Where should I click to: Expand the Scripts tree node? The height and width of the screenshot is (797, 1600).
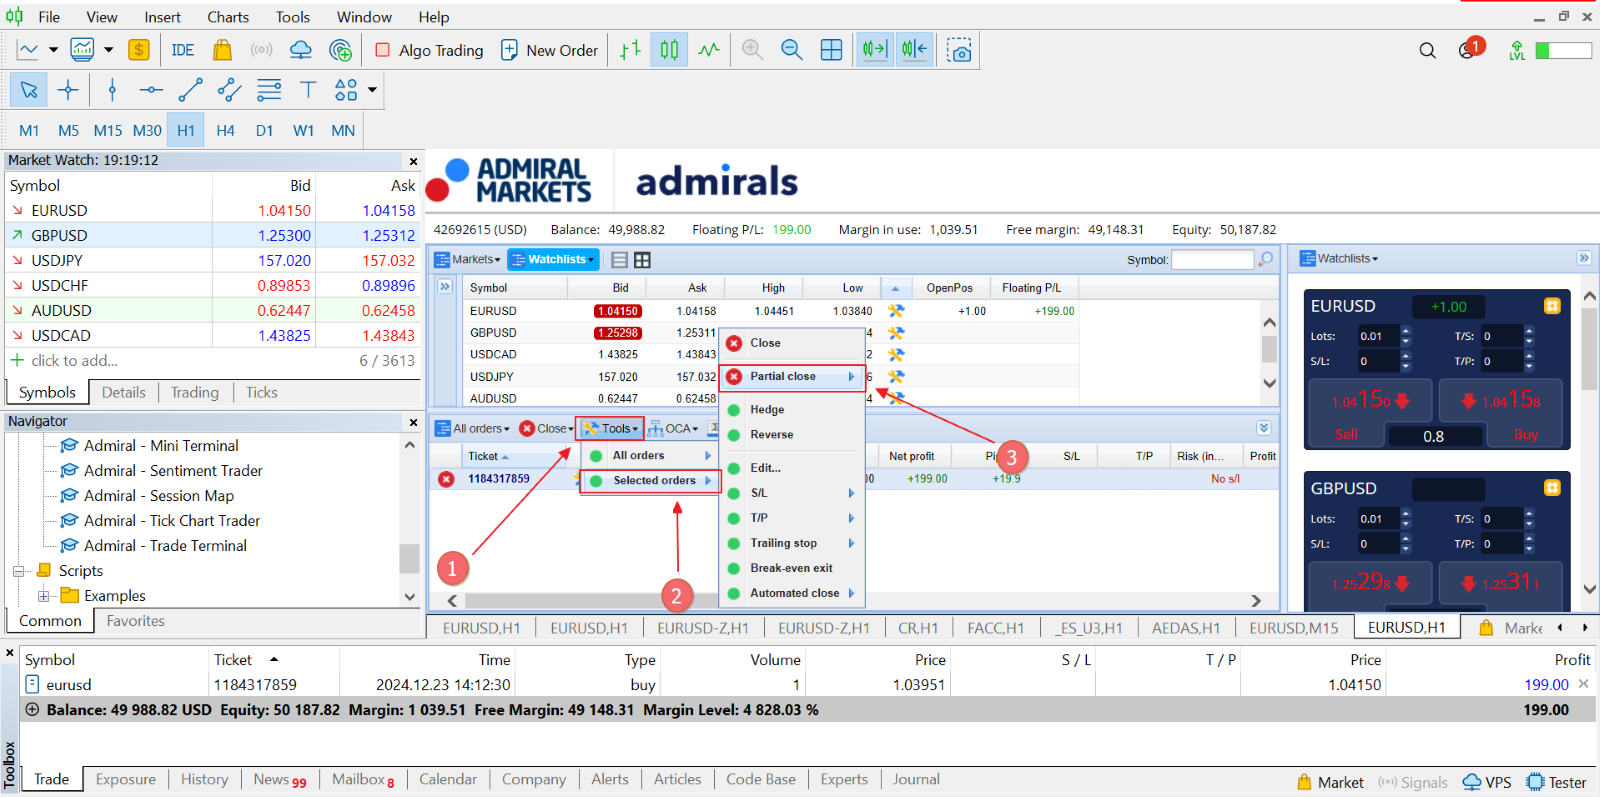pos(18,571)
